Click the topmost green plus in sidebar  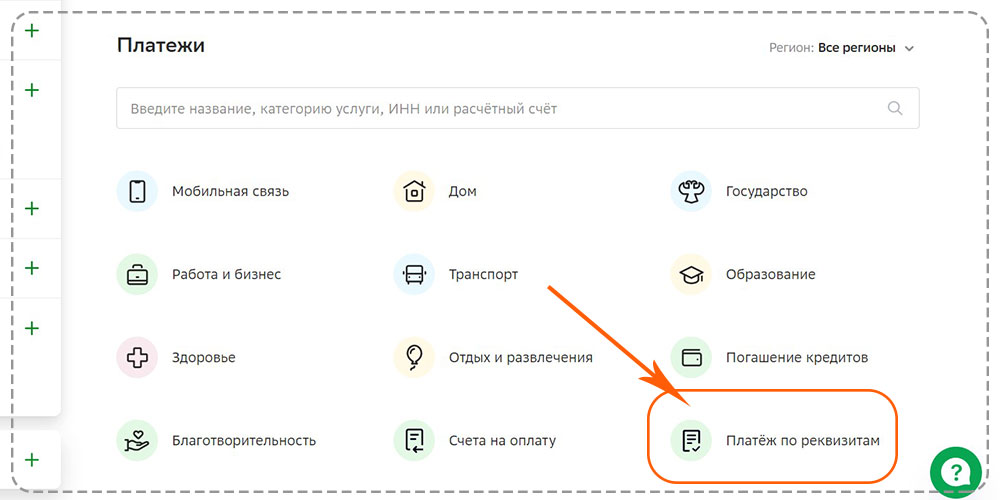pos(31,31)
